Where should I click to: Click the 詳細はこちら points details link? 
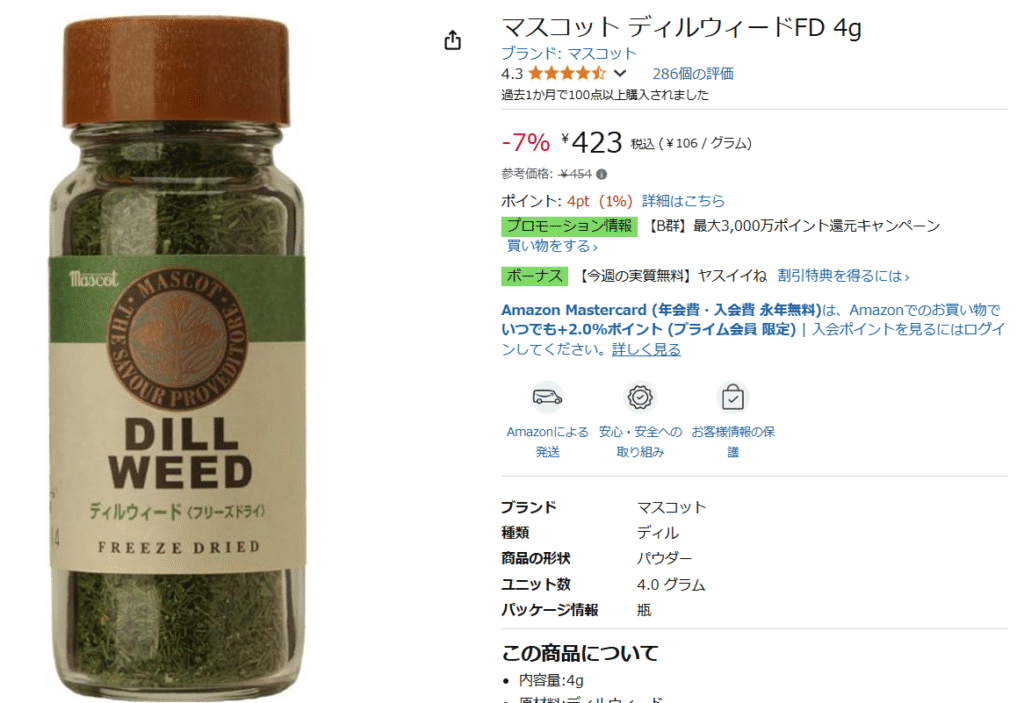pos(683,201)
